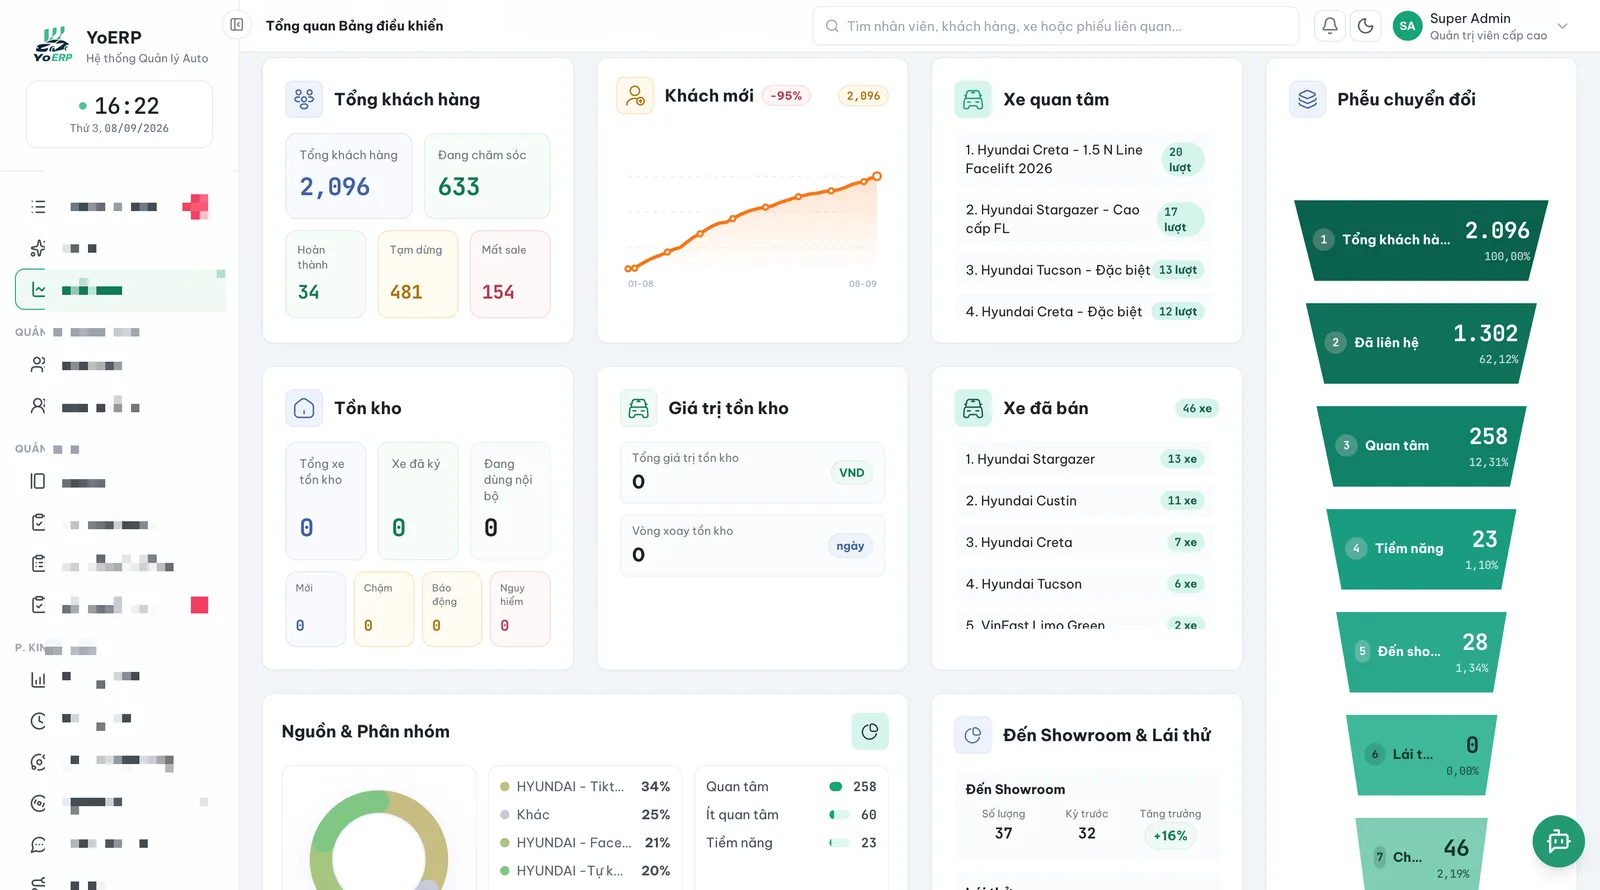Viewport: 1600px width, 890px height.
Task: Click the Đến Showroom & Lái thử icon
Action: coord(973,735)
